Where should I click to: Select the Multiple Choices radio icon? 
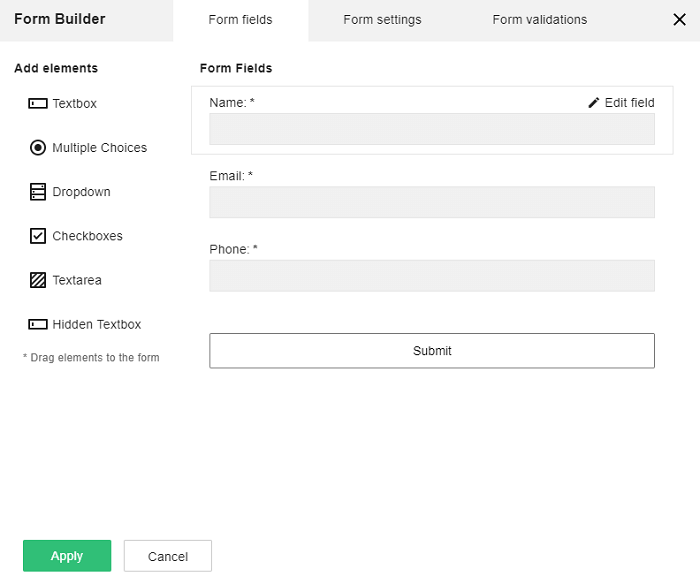coord(38,148)
